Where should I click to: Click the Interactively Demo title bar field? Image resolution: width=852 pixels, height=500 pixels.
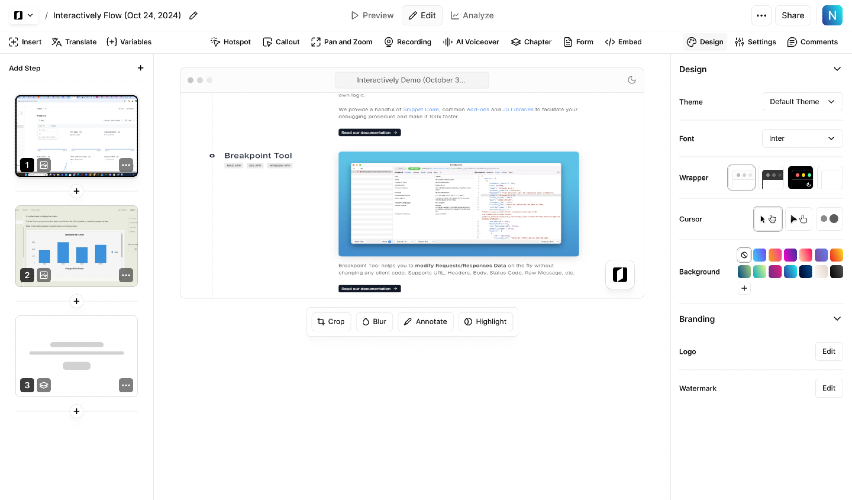[x=411, y=80]
